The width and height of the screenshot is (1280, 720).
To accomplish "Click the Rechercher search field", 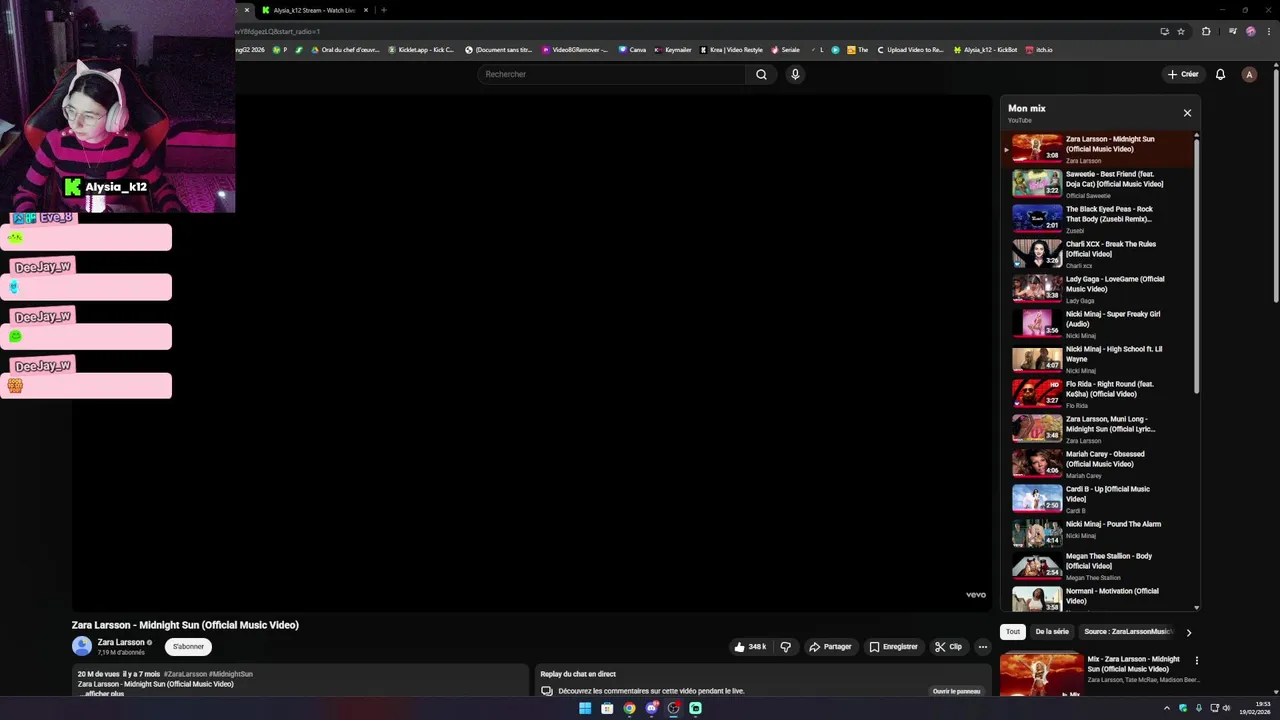I will click(x=612, y=74).
